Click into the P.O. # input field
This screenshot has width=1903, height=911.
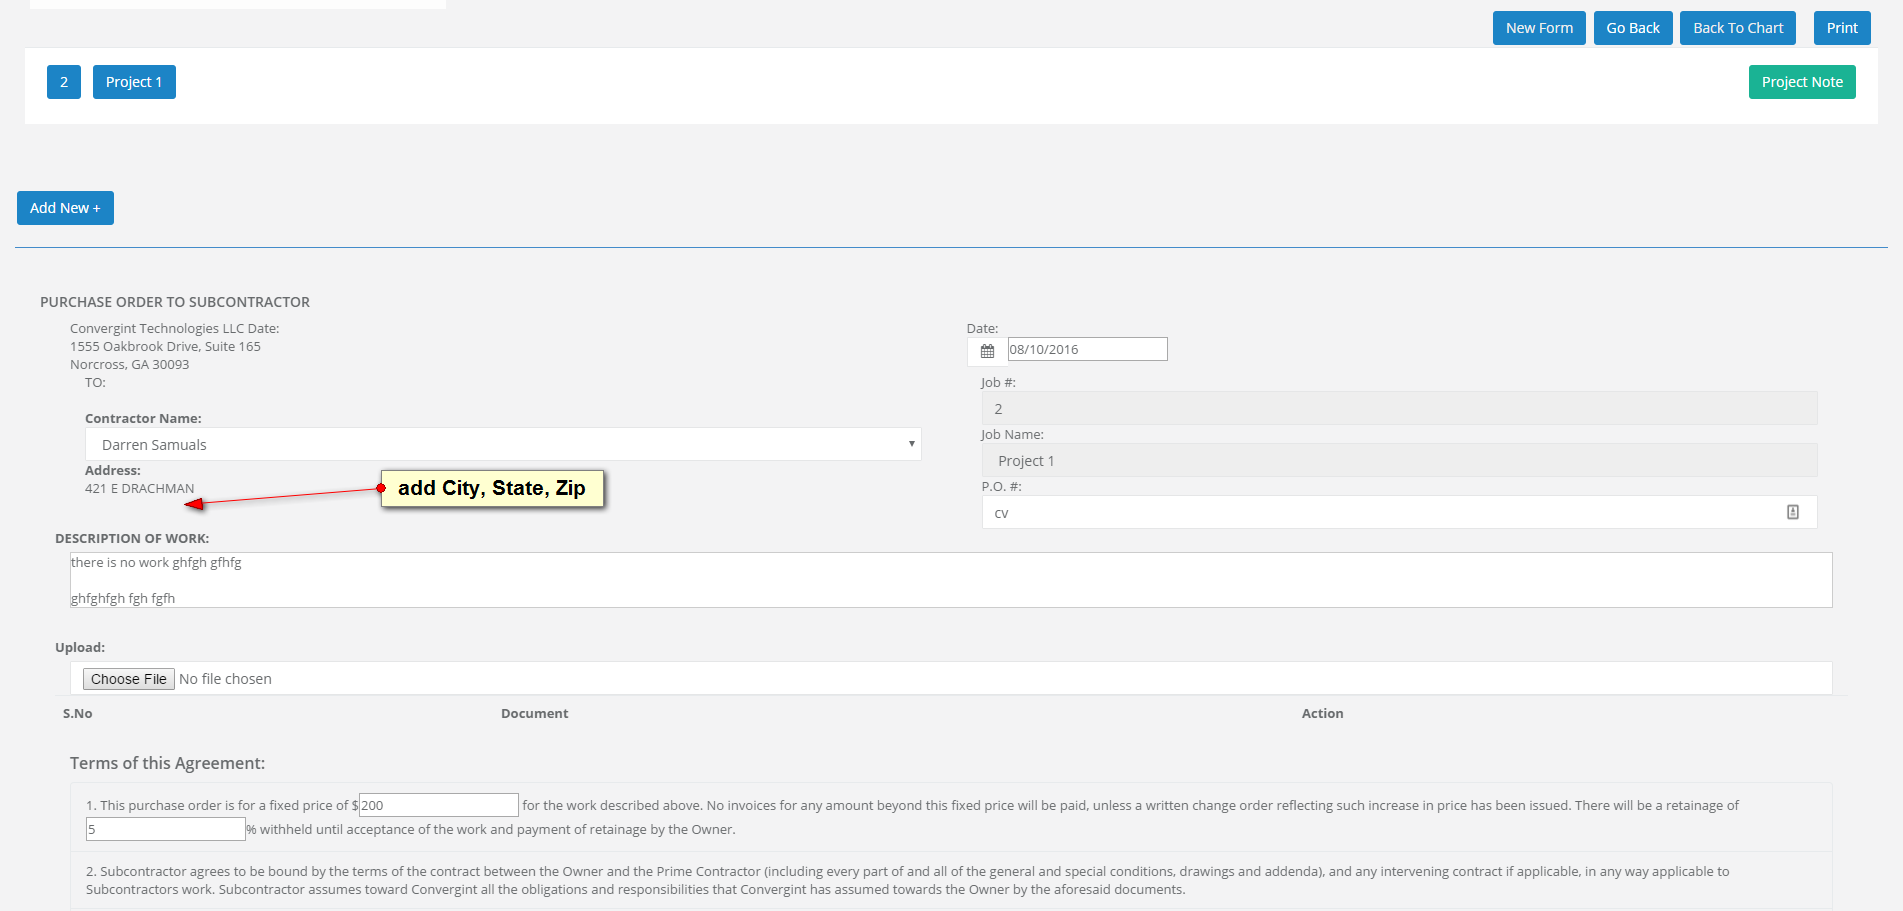(x=1380, y=513)
